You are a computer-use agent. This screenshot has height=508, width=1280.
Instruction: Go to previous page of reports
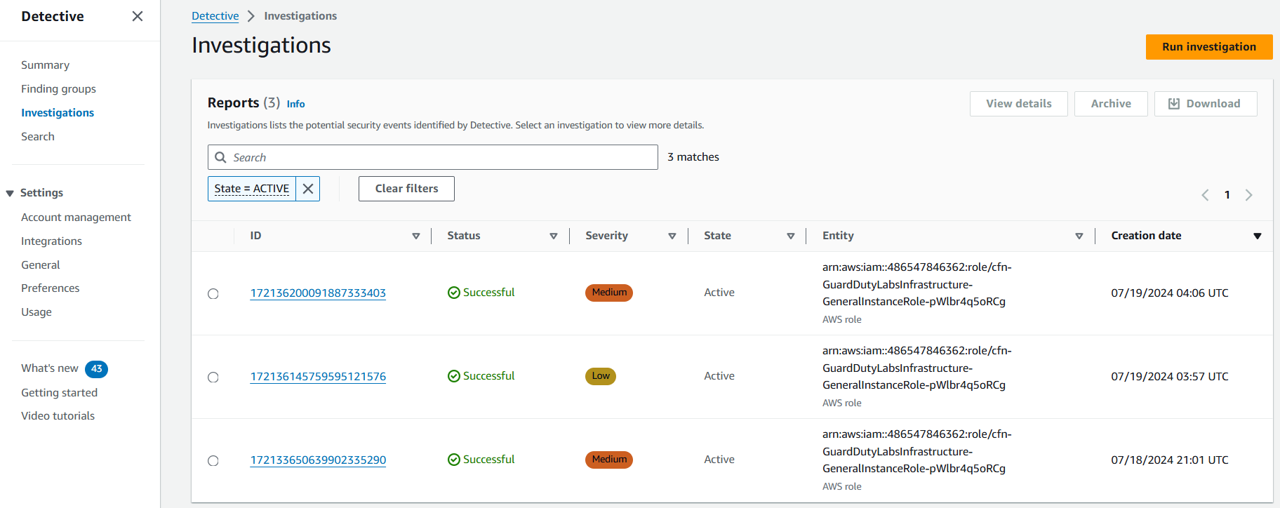point(1205,195)
